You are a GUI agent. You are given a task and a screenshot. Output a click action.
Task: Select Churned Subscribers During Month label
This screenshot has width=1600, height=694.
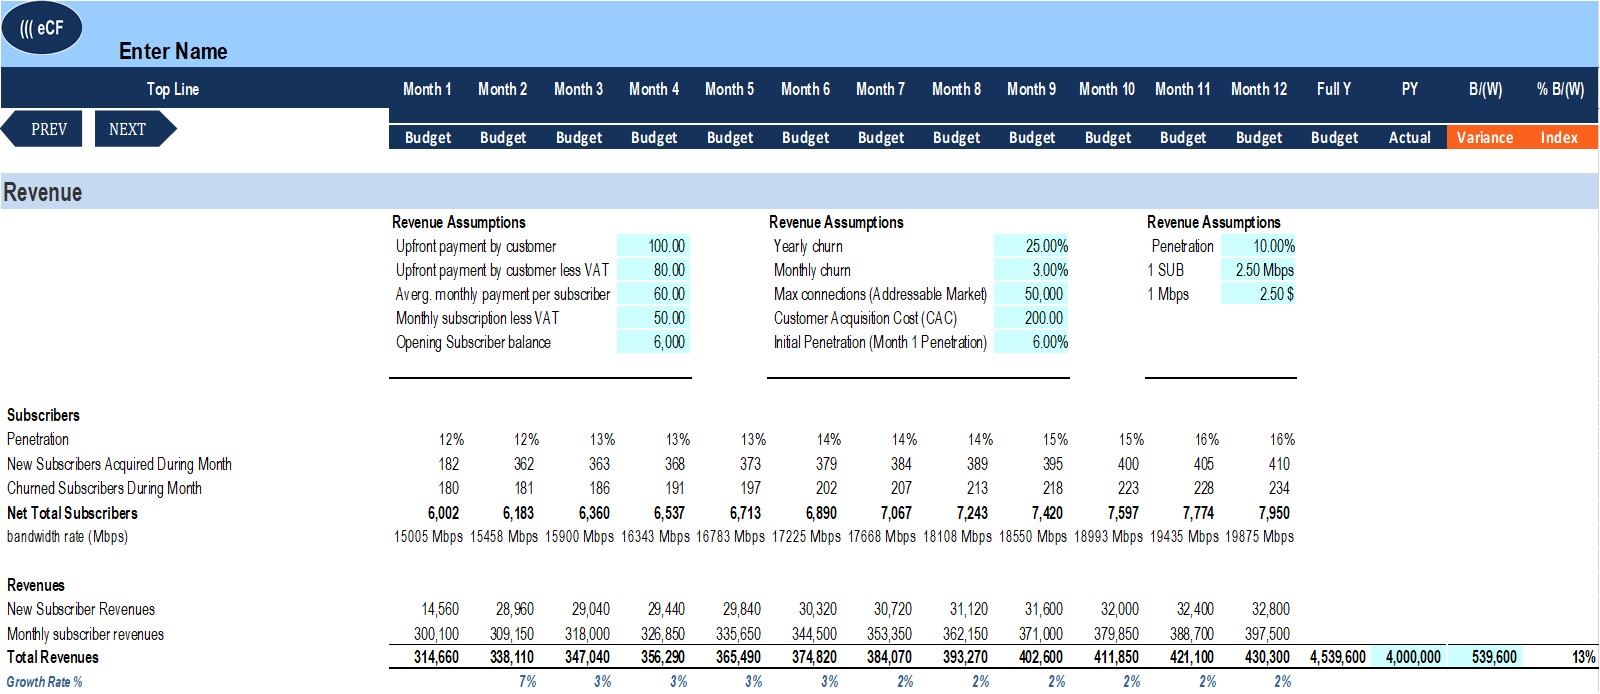pyautogui.click(x=104, y=488)
